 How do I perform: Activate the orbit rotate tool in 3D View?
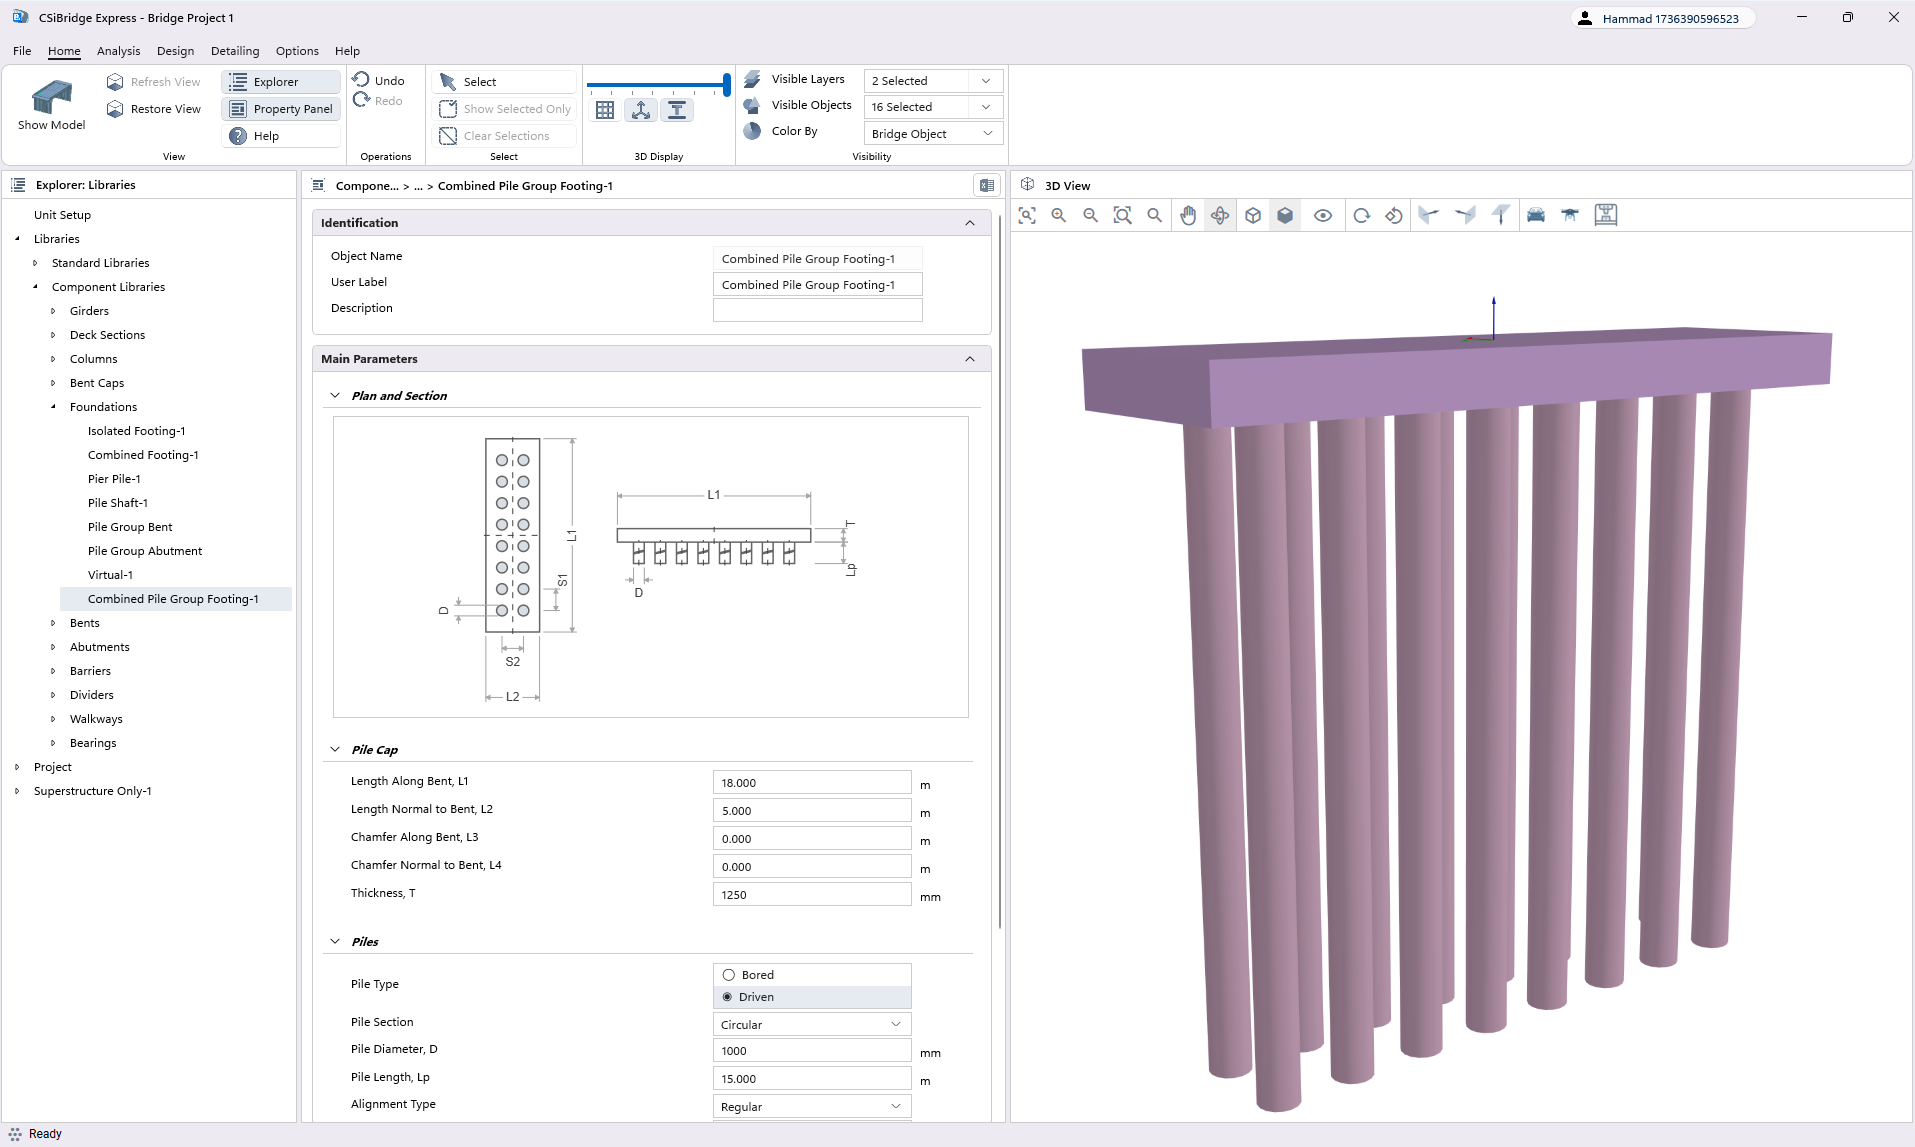[x=1220, y=215]
